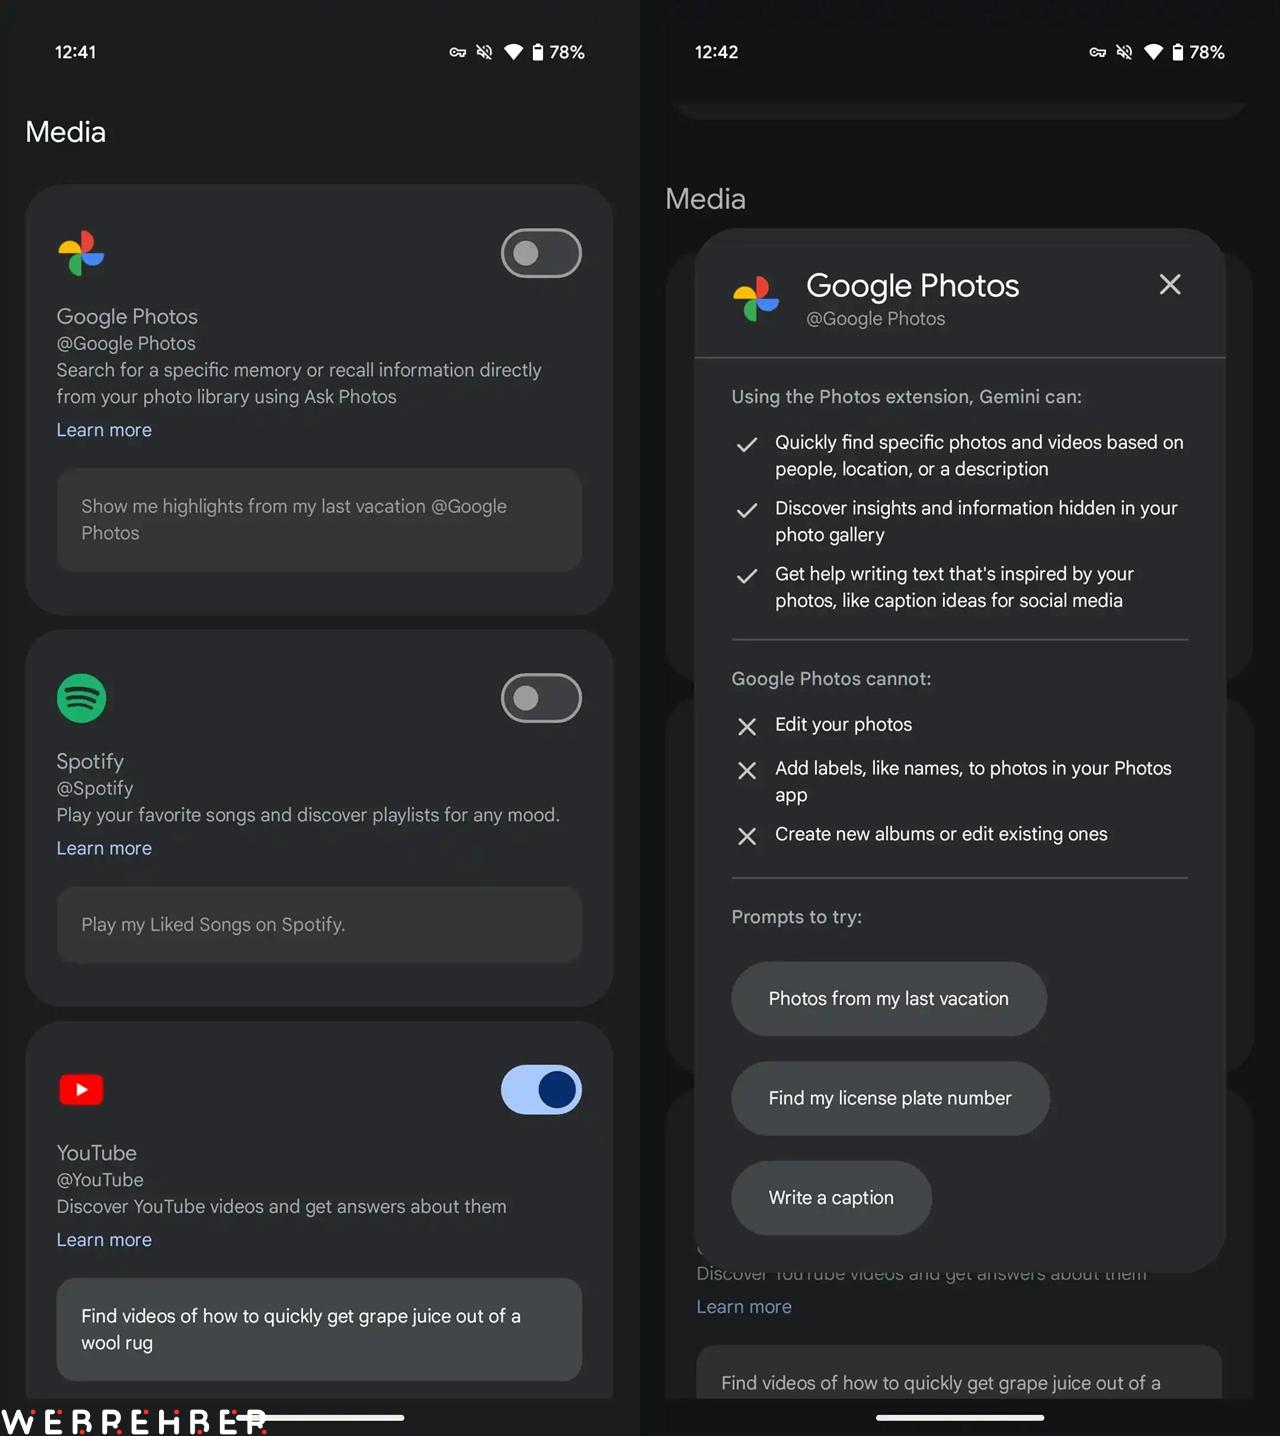Enable the Google Photos extension toggle

coord(541,253)
